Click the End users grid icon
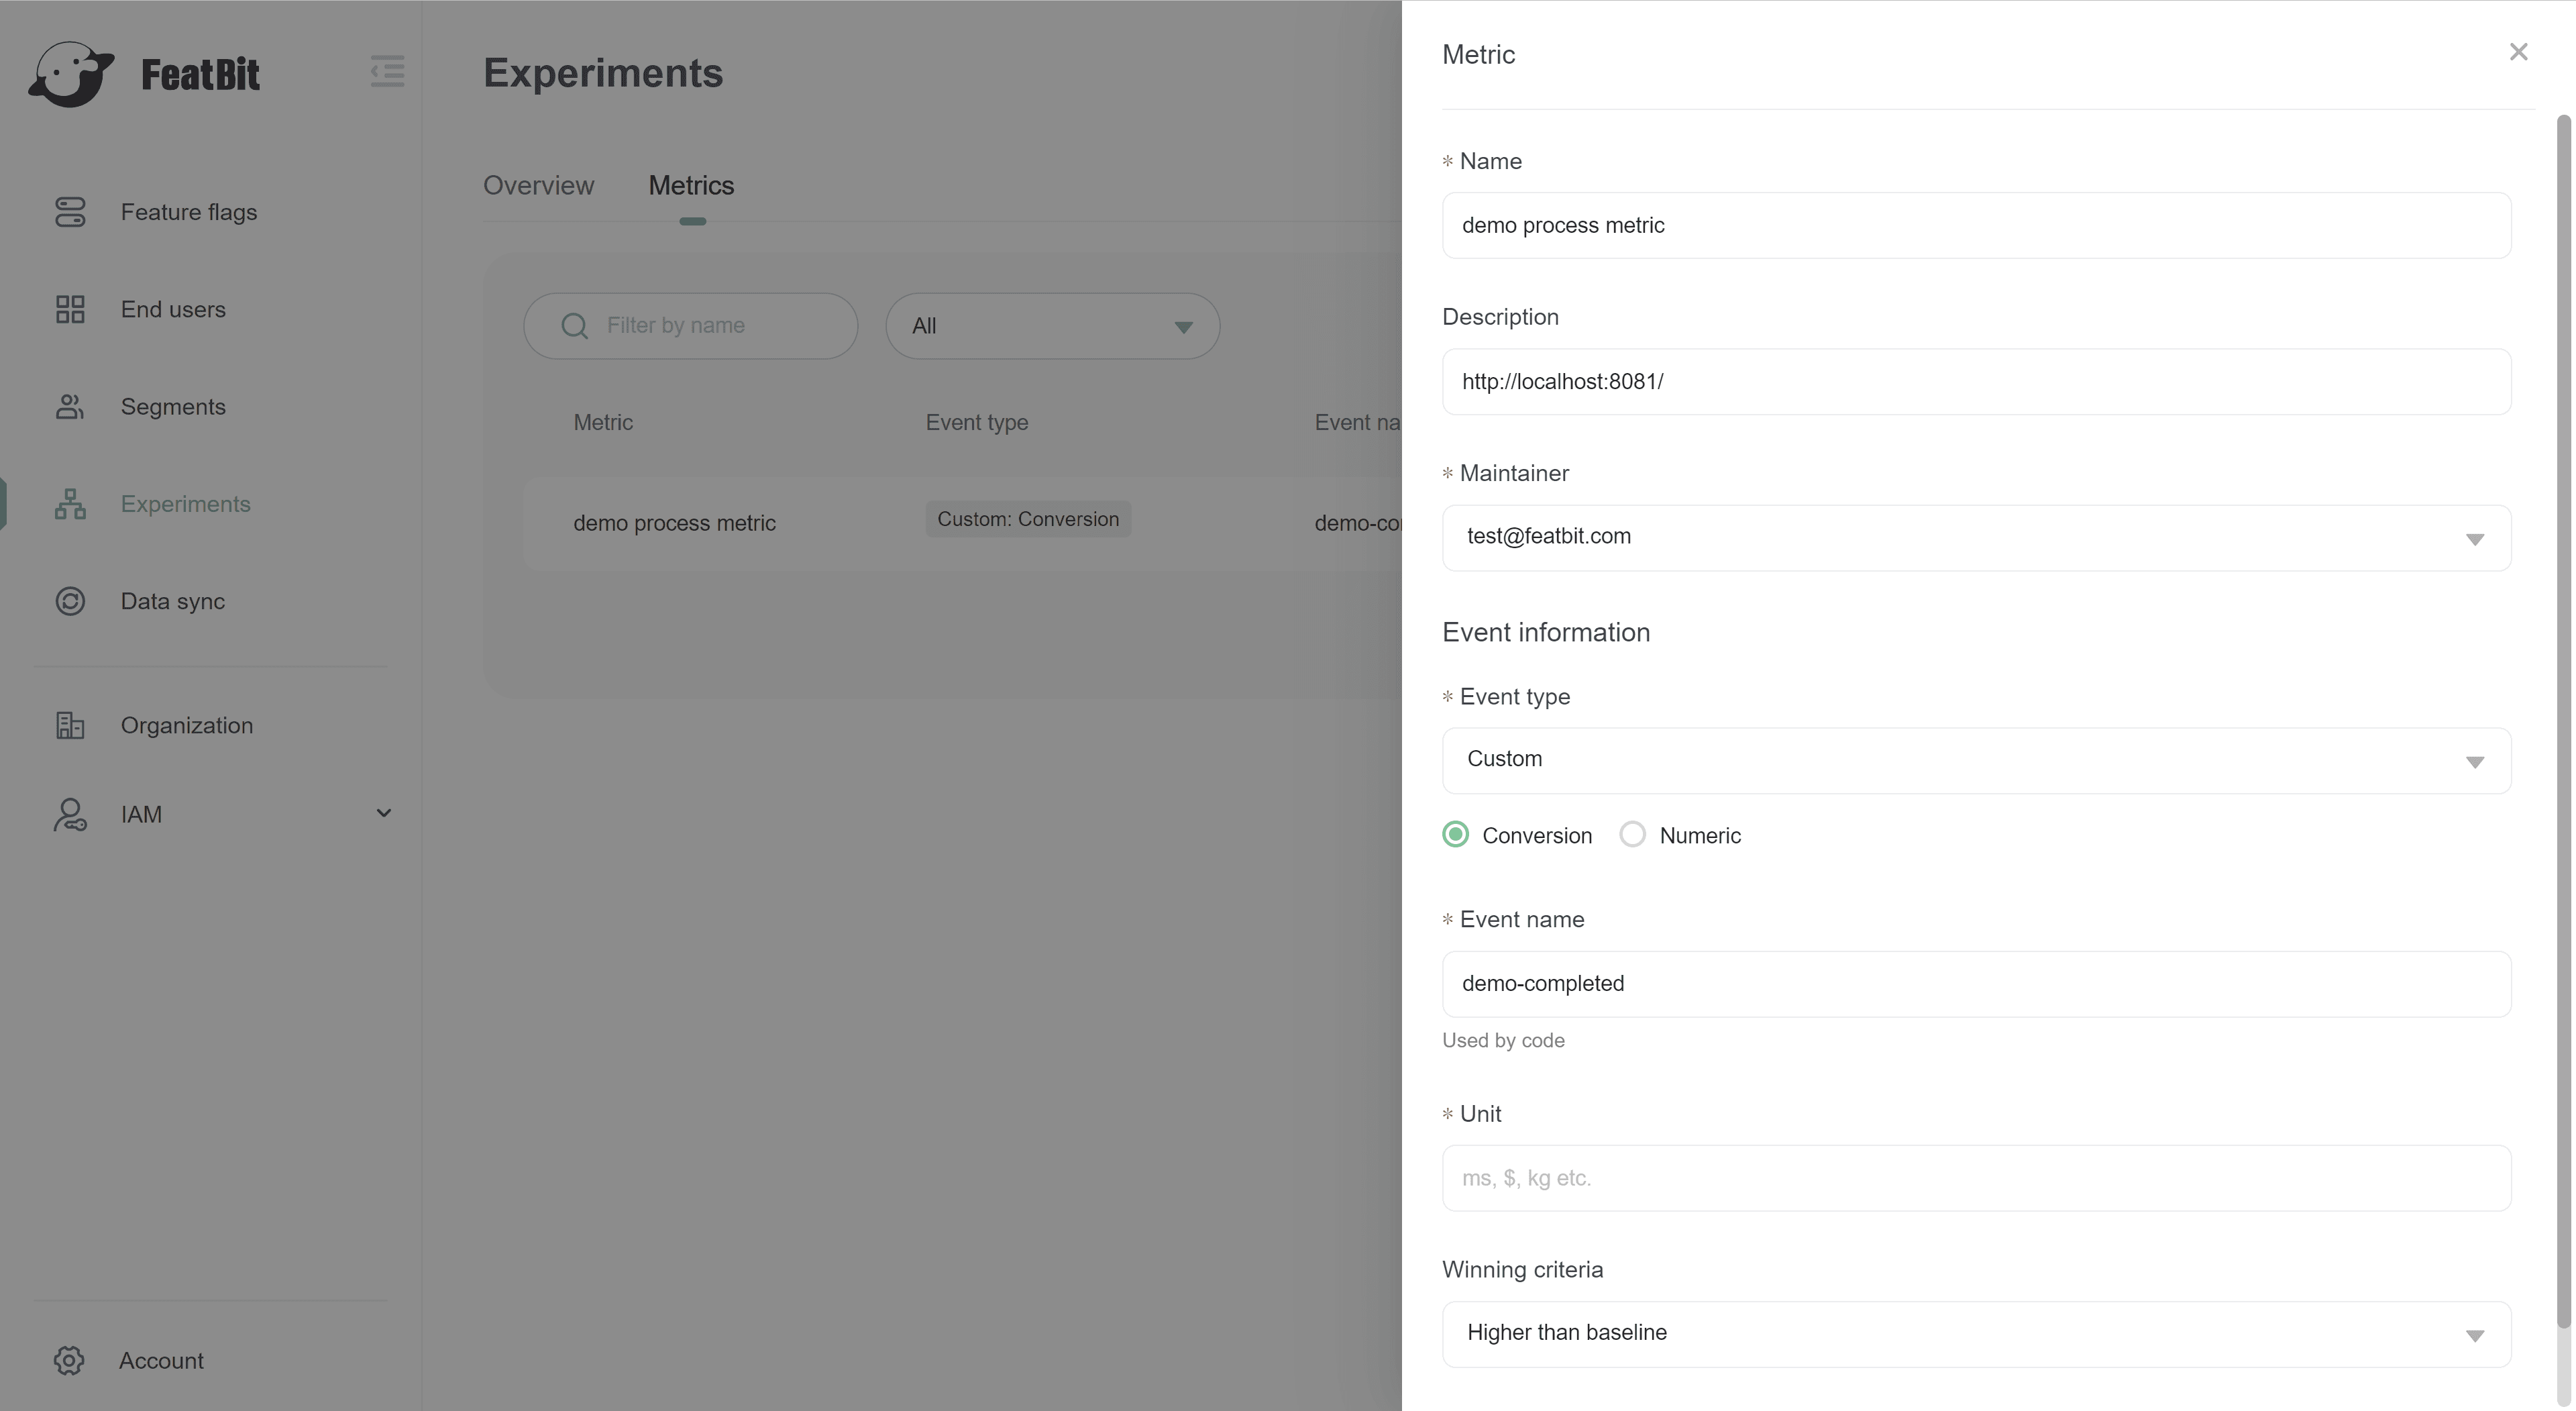The image size is (2576, 1411). point(70,309)
